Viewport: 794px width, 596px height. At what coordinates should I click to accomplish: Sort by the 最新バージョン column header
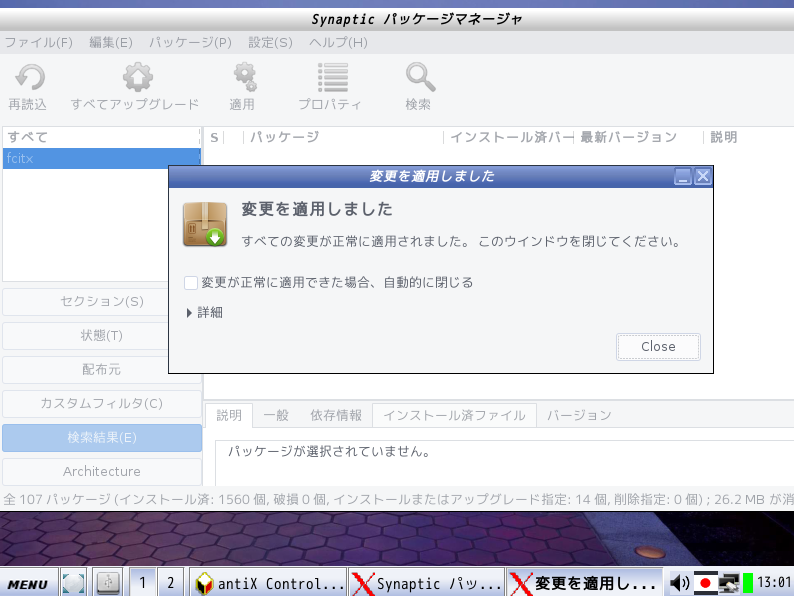point(639,137)
